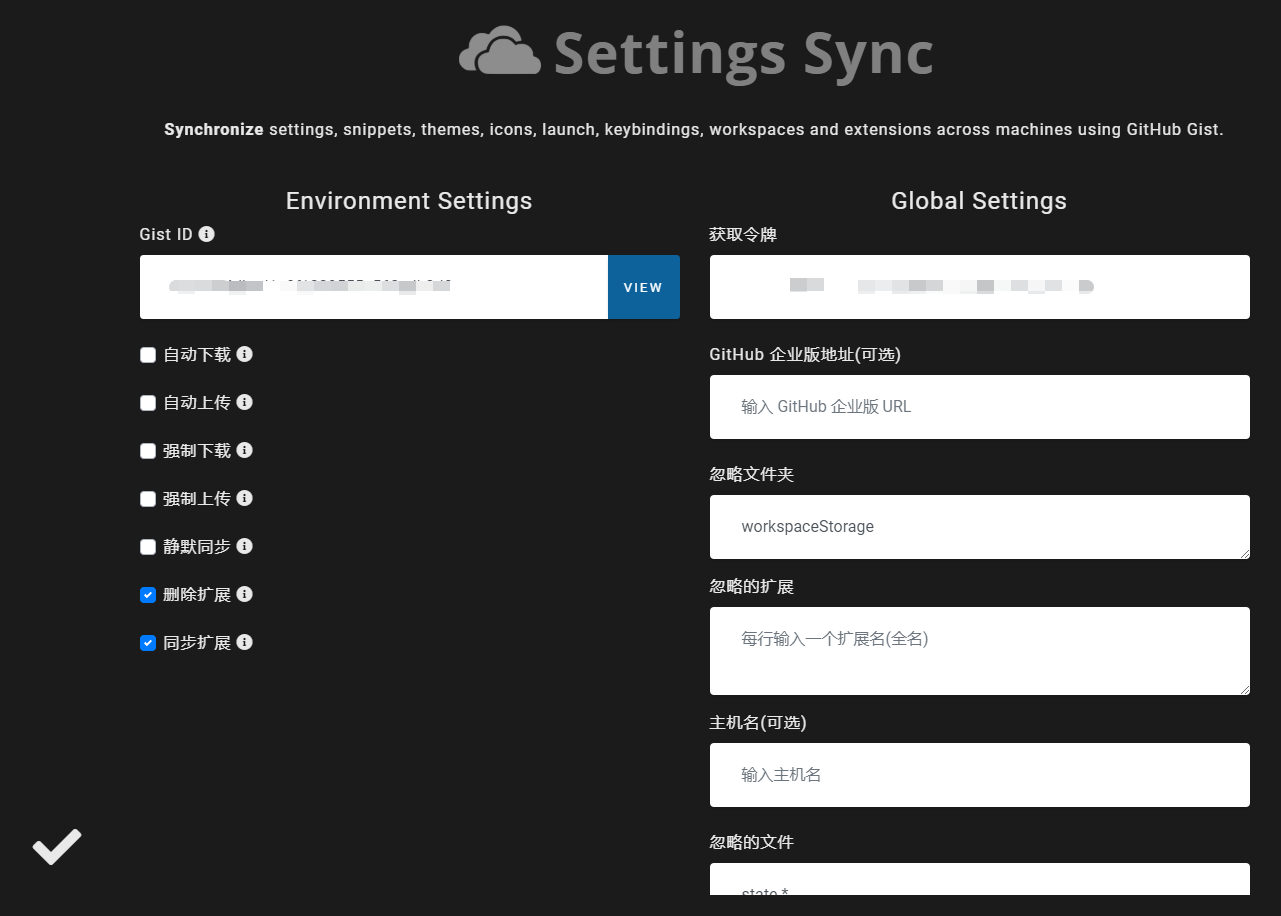Open the Gist ID info tooltip
This screenshot has height=916, width=1281.
pyautogui.click(x=207, y=234)
